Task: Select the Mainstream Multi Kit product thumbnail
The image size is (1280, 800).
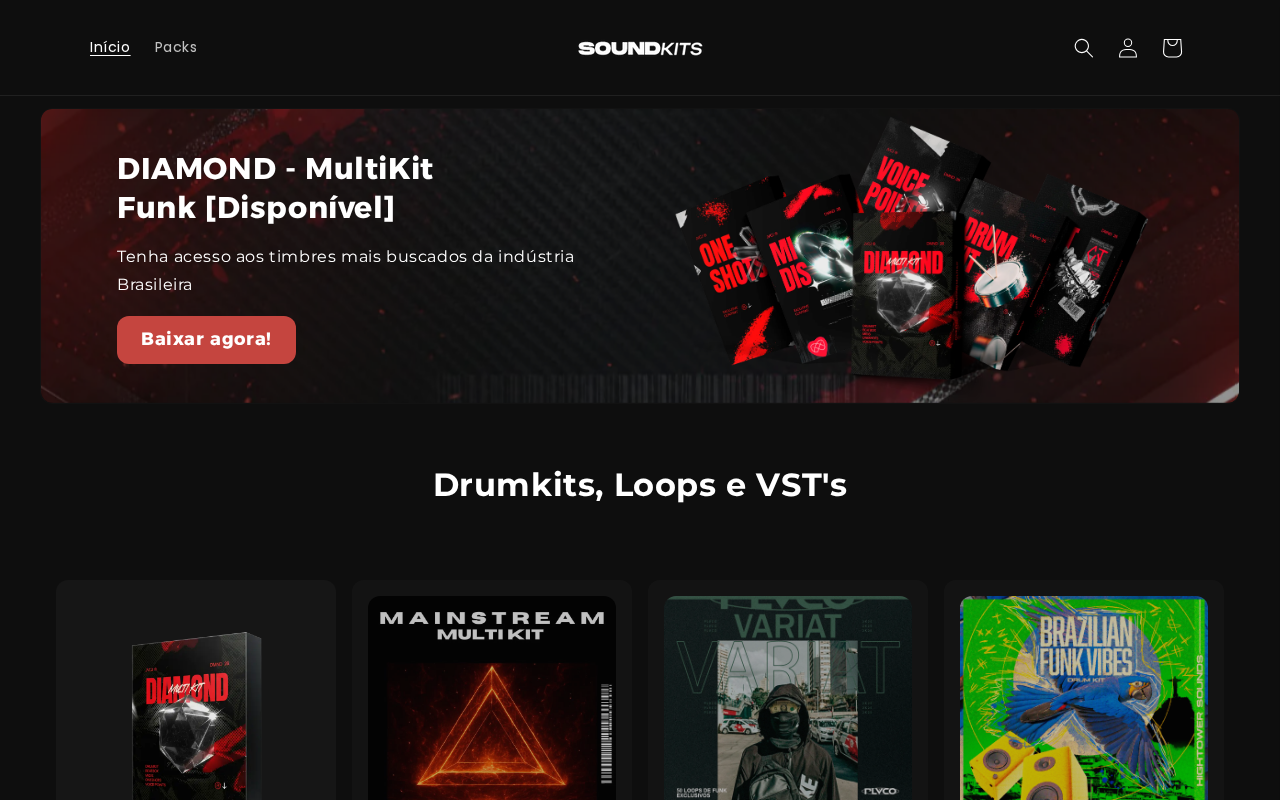Action: coord(492,698)
